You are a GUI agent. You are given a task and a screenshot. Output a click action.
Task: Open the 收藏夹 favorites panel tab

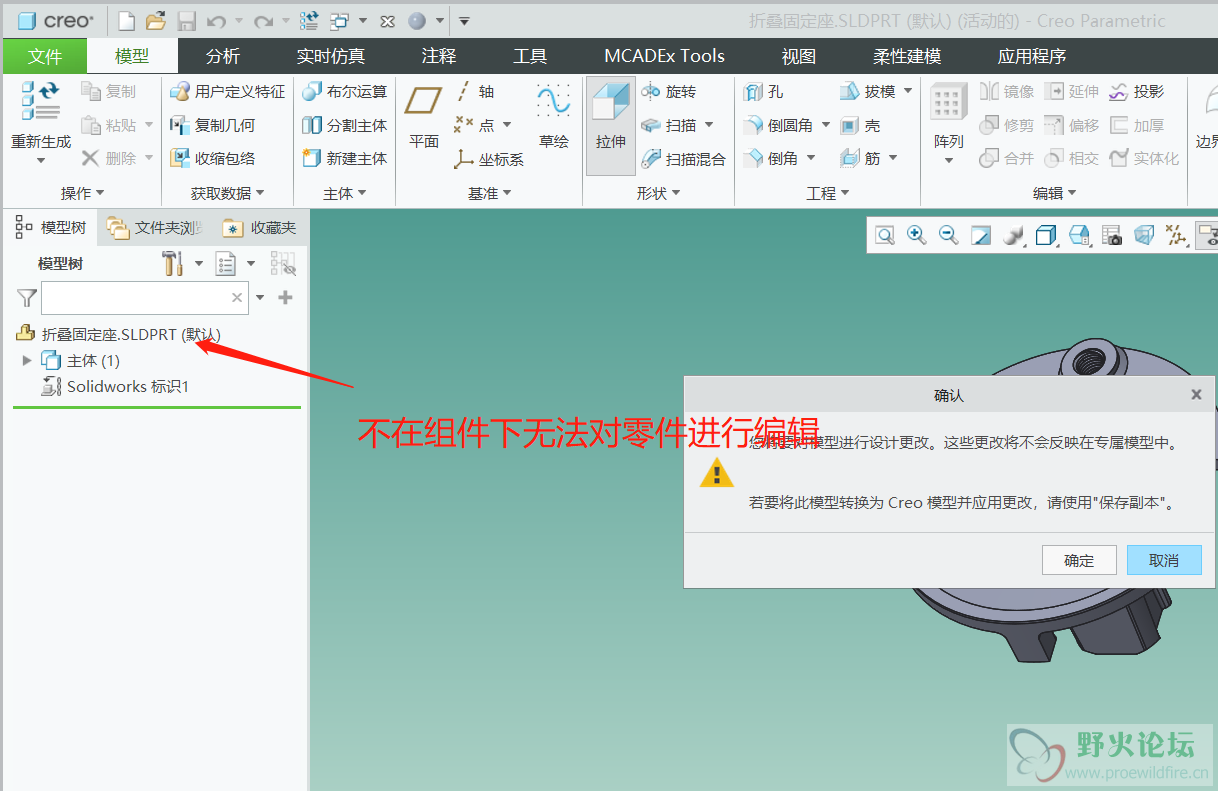[260, 228]
